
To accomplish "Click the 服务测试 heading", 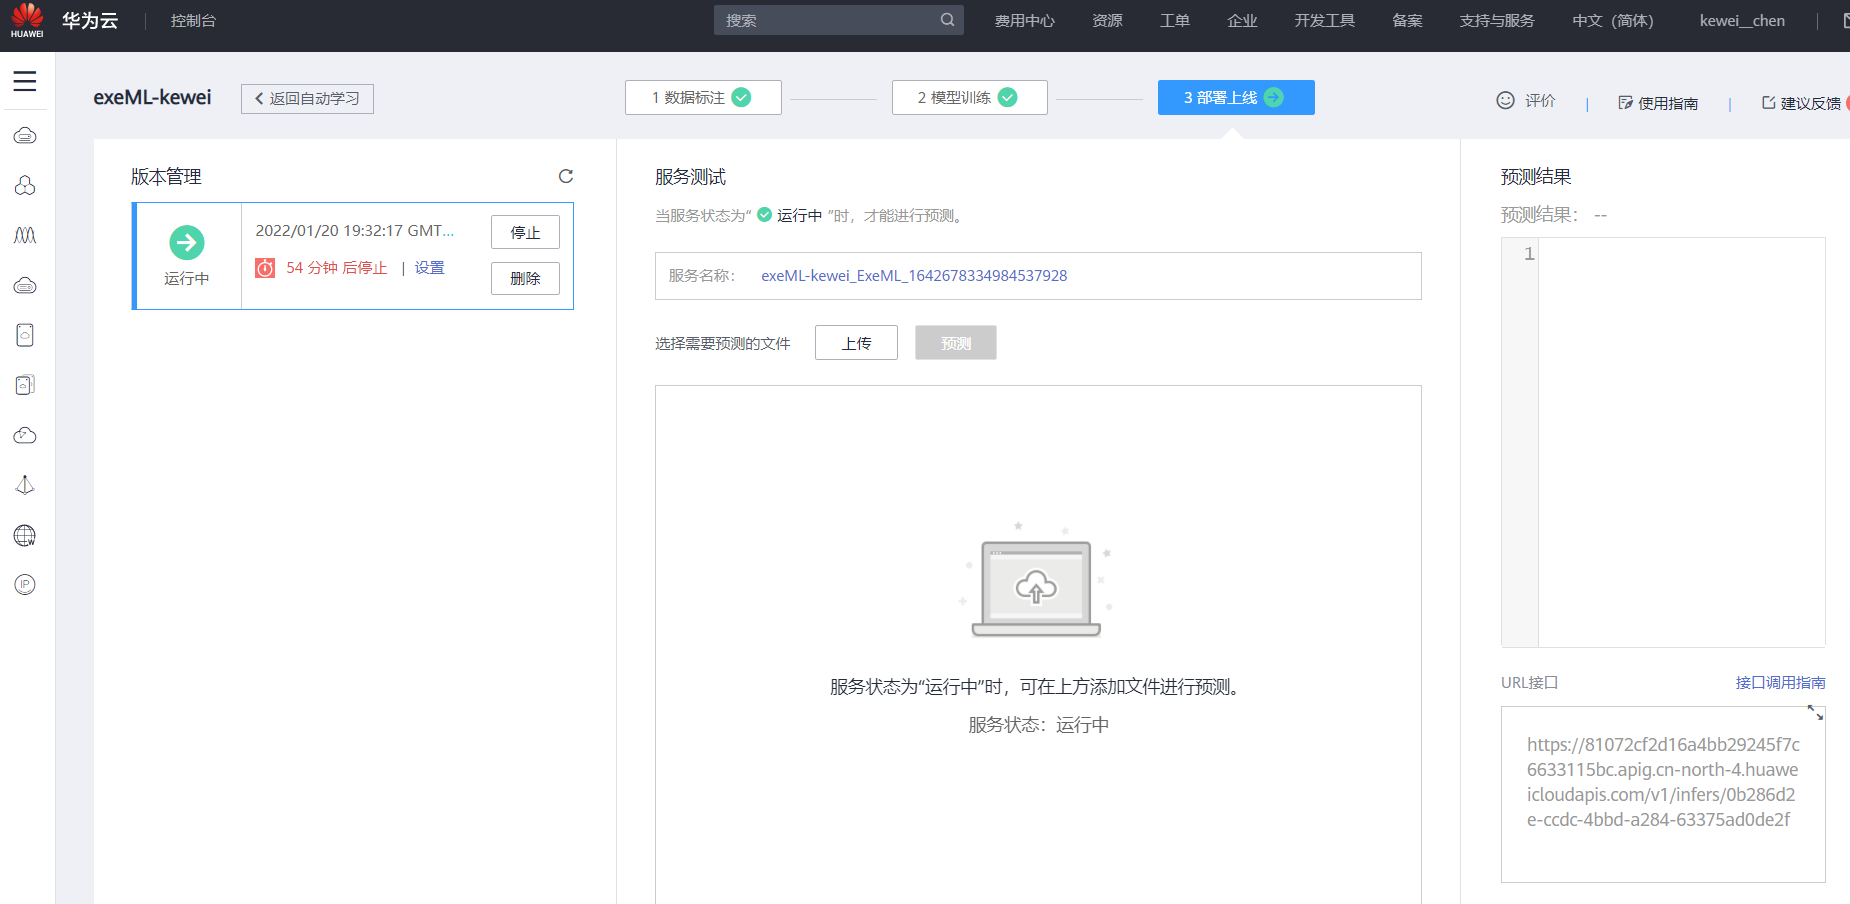I will pyautogui.click(x=690, y=177).
